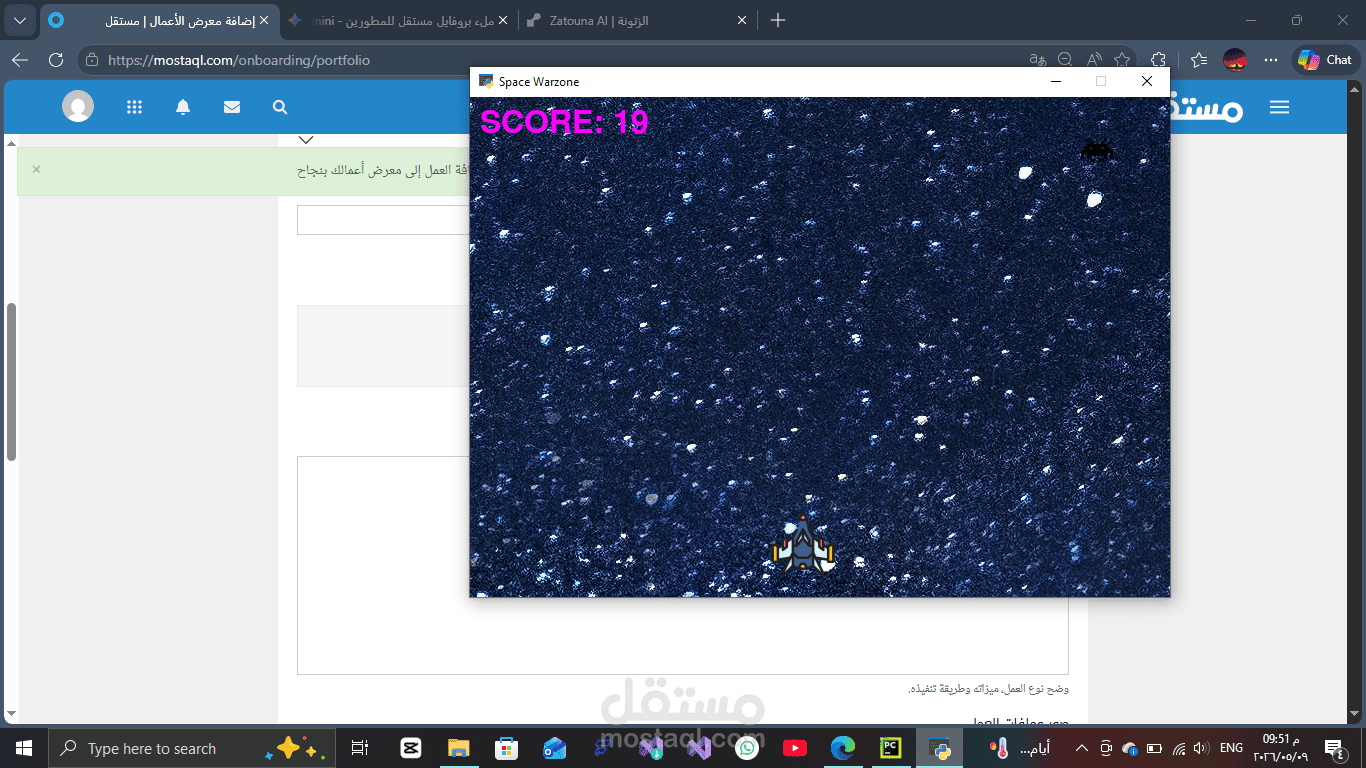1366x768 pixels.
Task: Open the browser profile avatar
Action: (x=1235, y=60)
